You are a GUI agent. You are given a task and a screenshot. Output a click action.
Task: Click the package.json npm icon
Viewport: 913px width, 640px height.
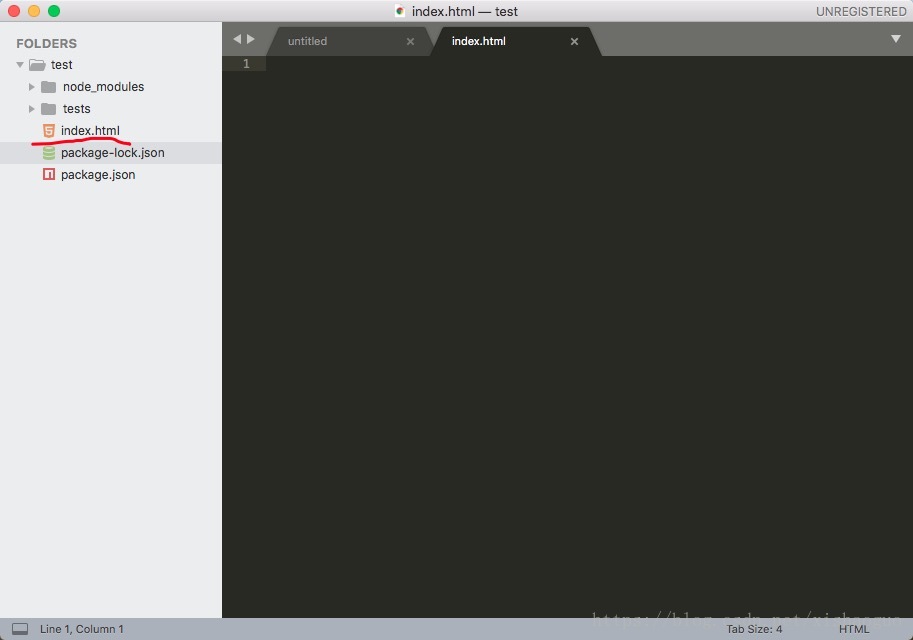[x=49, y=174]
